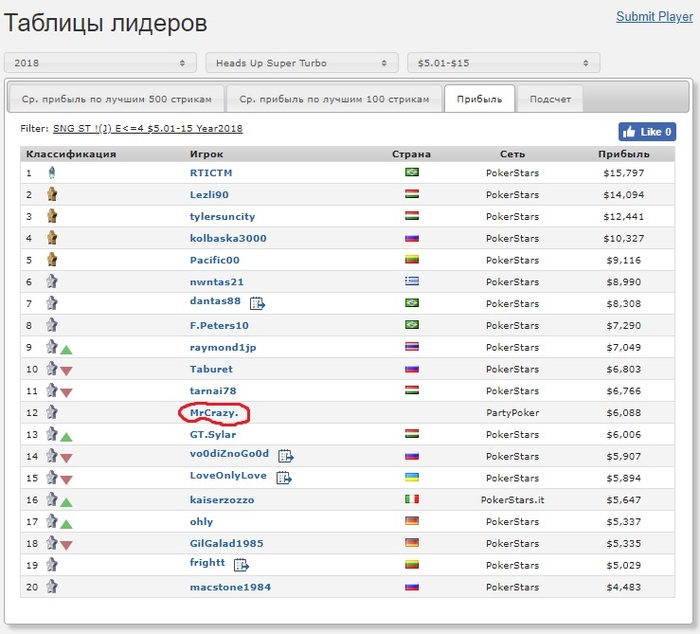Screen dimensions: 700x634
Task: Click the silver star badge for MrCrazy.
Action: [x=52, y=412]
